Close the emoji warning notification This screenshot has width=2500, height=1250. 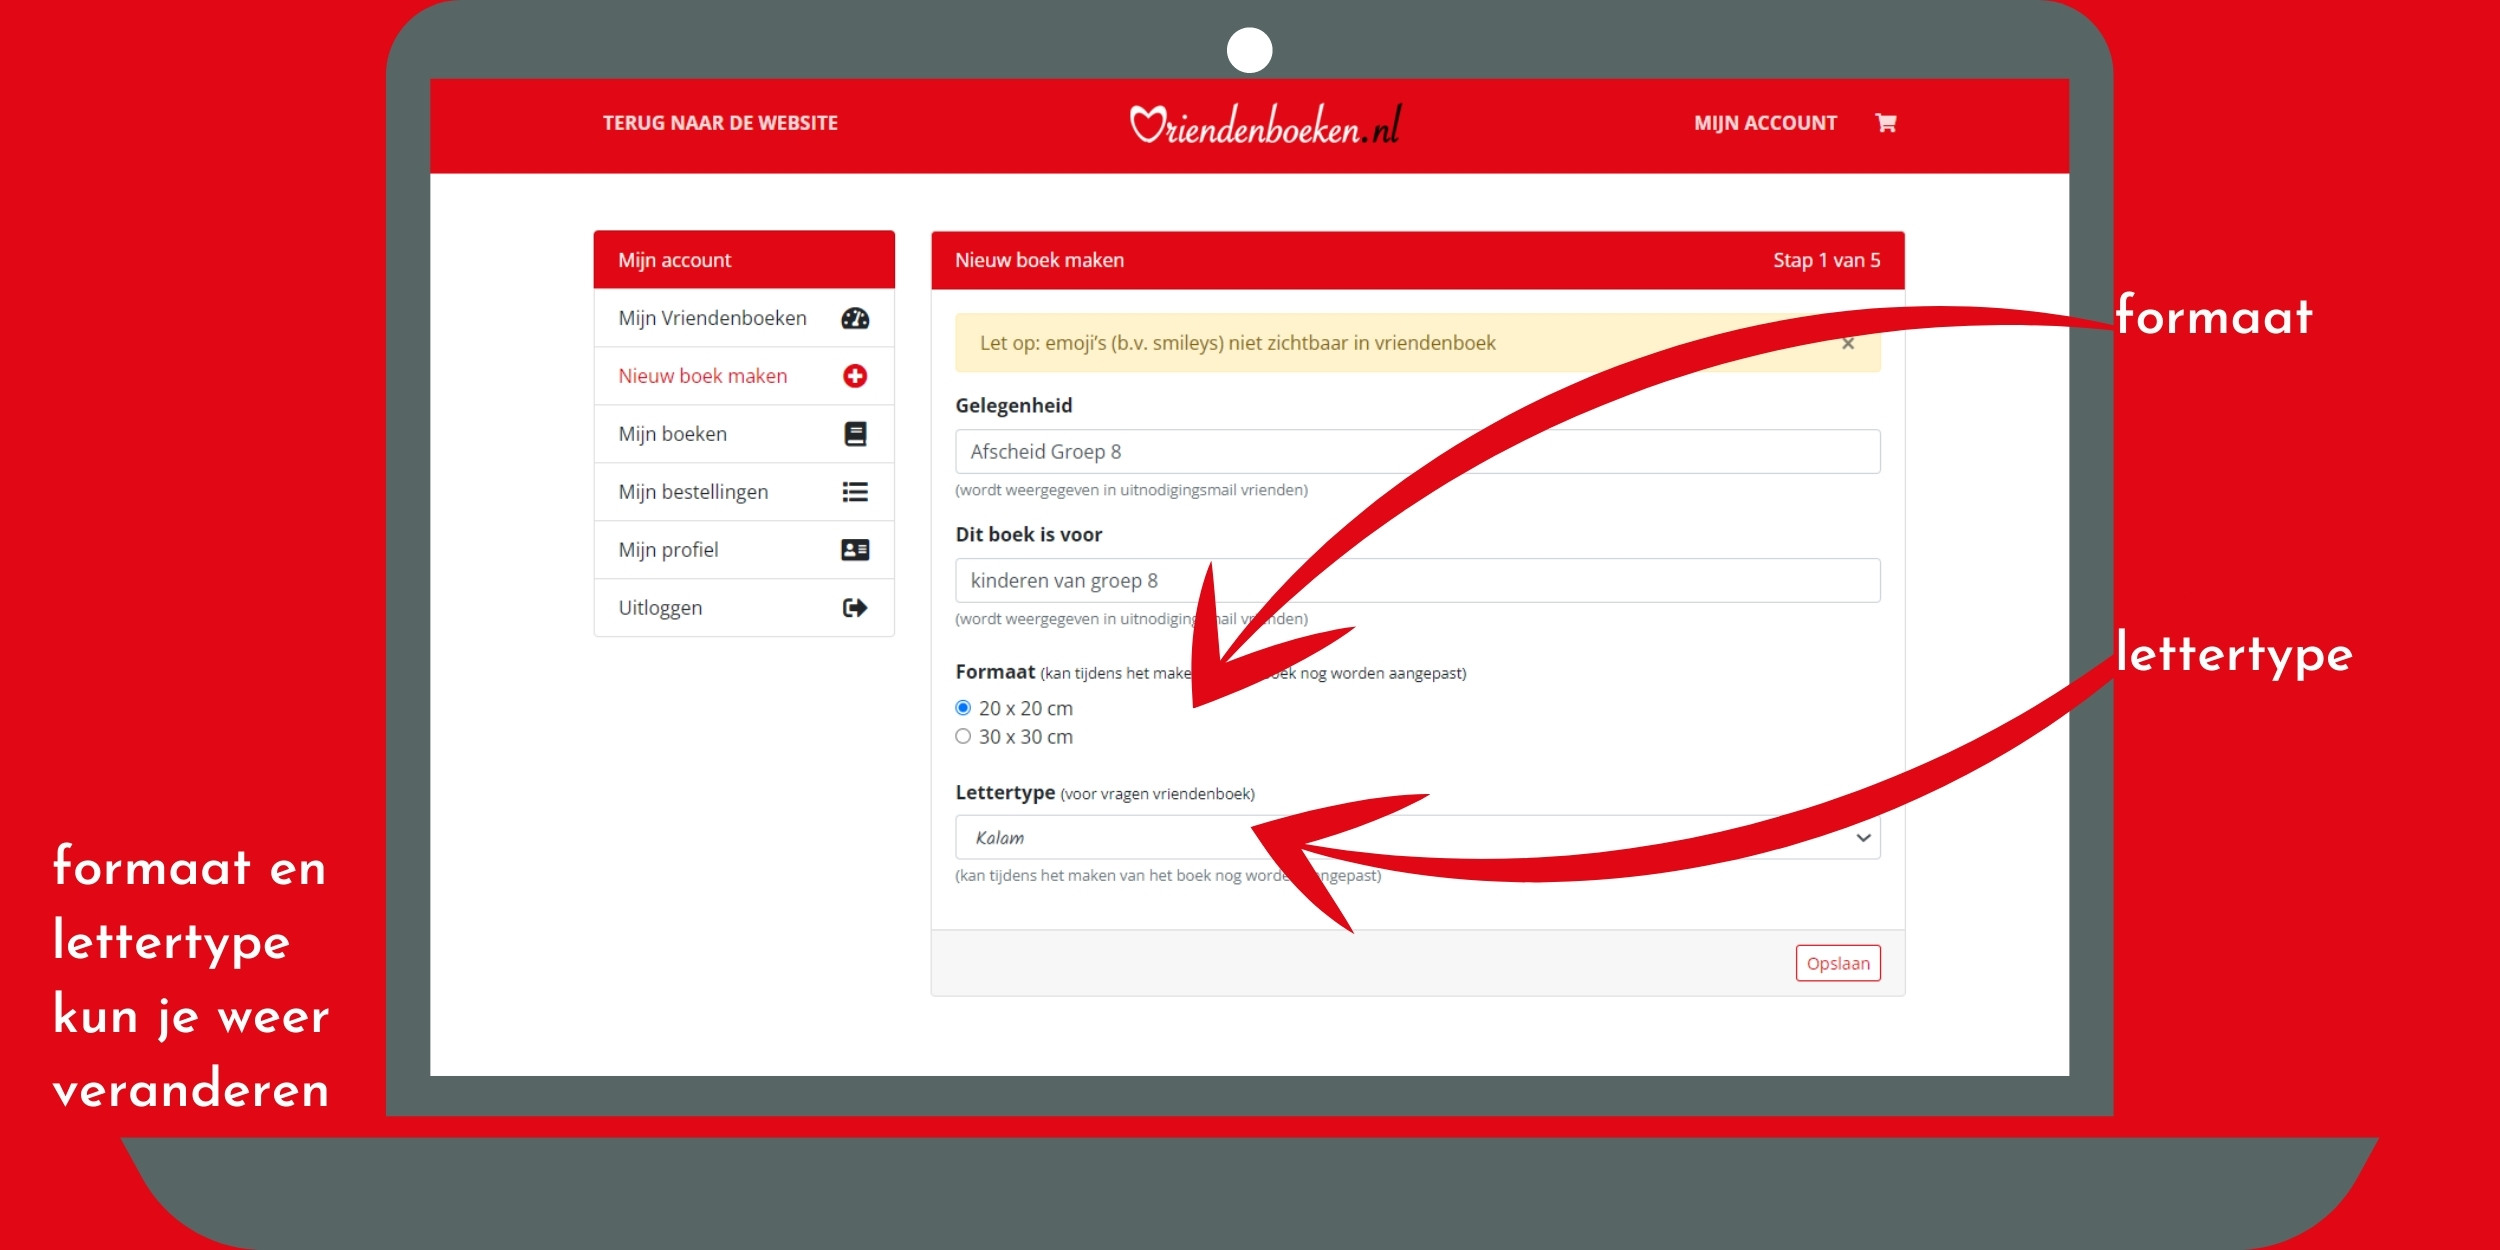1849,343
